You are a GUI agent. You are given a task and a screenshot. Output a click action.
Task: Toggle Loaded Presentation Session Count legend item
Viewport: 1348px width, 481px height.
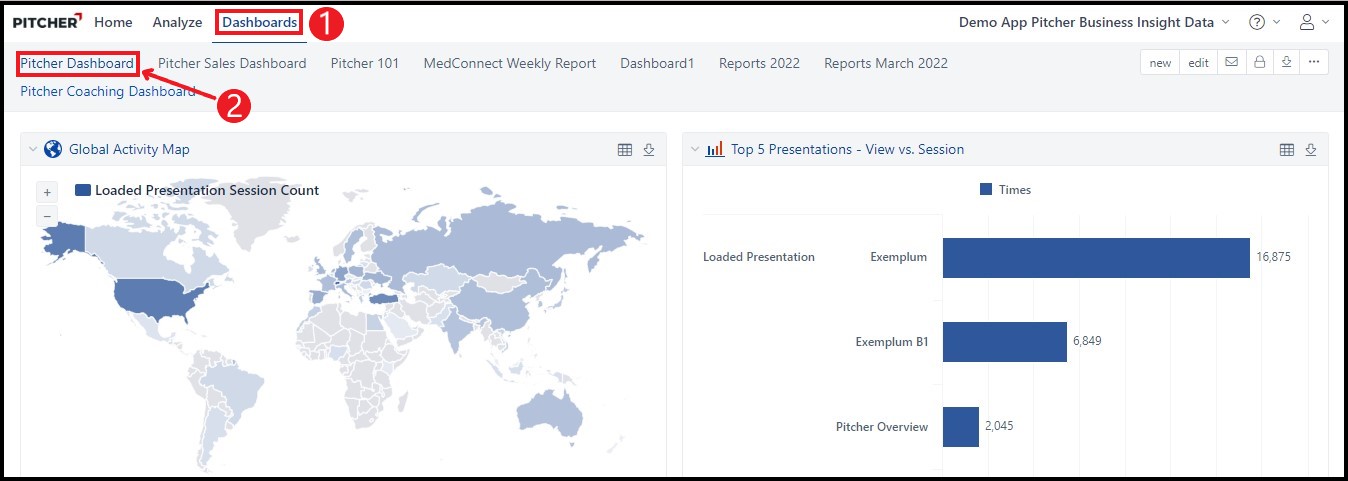(x=198, y=190)
